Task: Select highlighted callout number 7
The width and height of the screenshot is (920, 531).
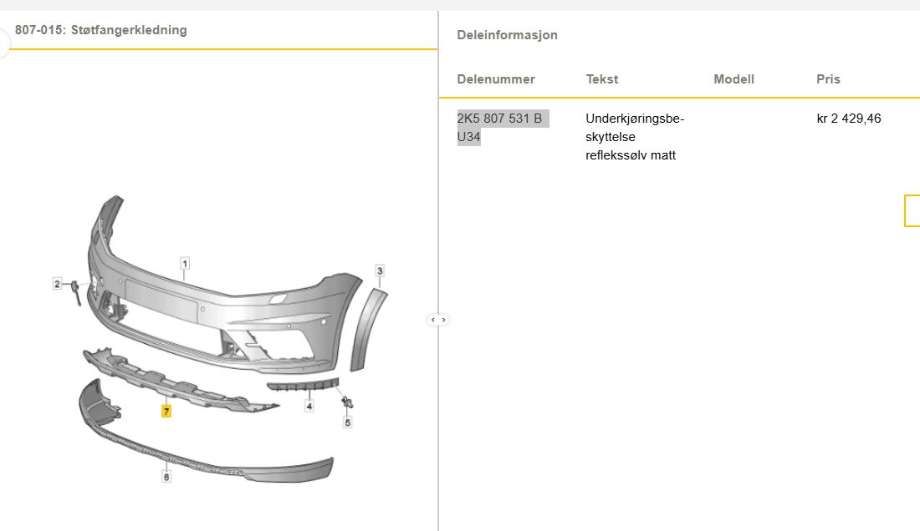Action: click(x=167, y=411)
